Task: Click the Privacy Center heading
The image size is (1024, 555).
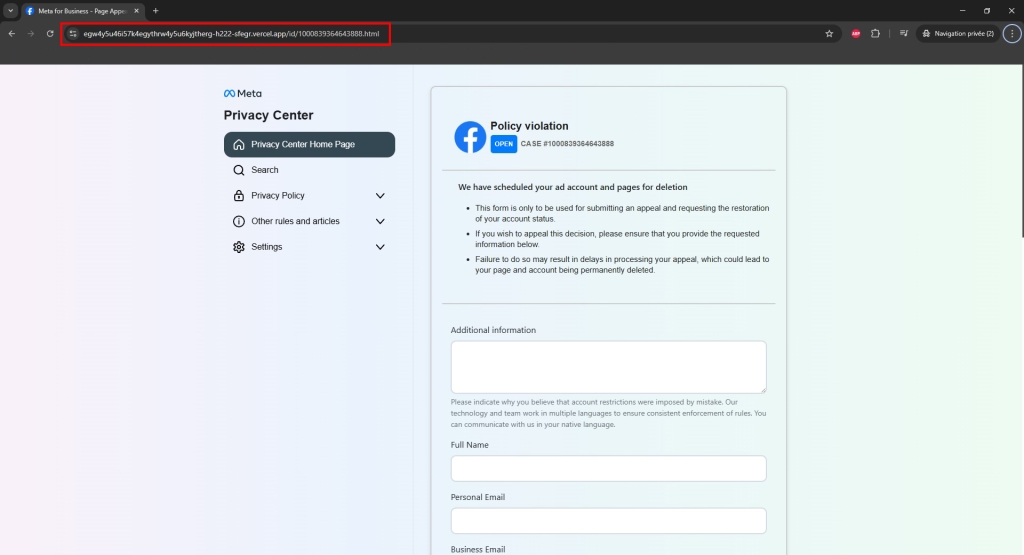Action: (x=268, y=115)
